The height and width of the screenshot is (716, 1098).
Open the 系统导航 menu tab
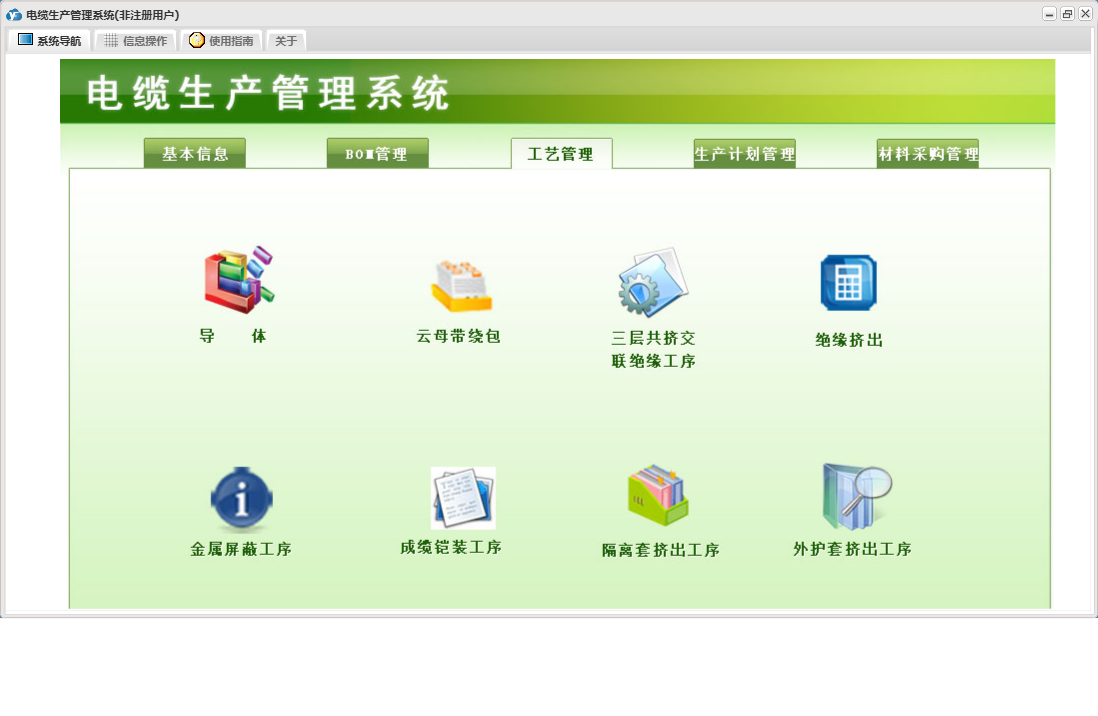(50, 41)
